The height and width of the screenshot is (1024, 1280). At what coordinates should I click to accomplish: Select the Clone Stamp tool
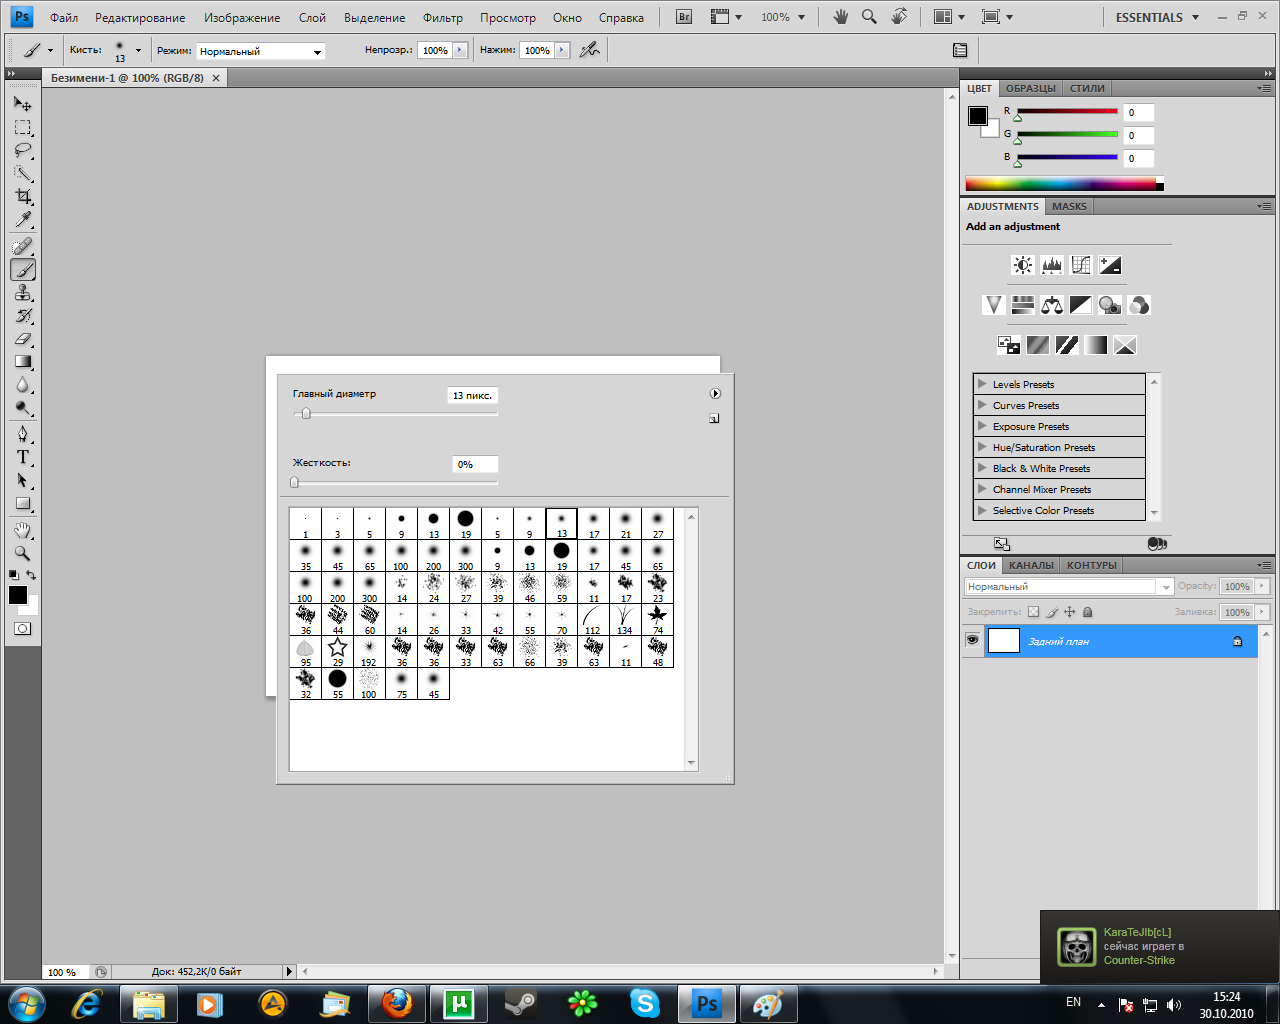(x=23, y=292)
